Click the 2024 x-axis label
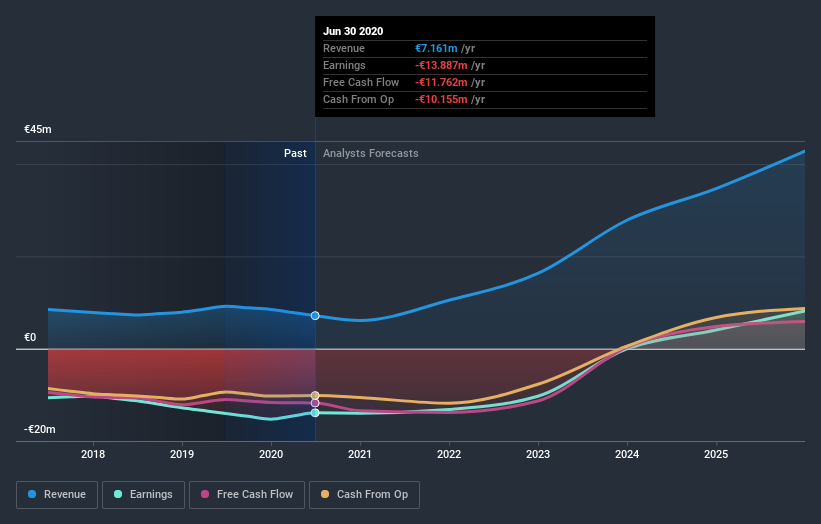821x524 pixels. (627, 454)
